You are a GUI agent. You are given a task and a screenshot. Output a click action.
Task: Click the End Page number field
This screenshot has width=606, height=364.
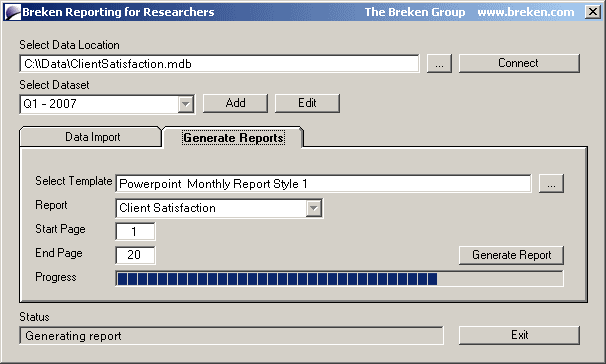[135, 255]
